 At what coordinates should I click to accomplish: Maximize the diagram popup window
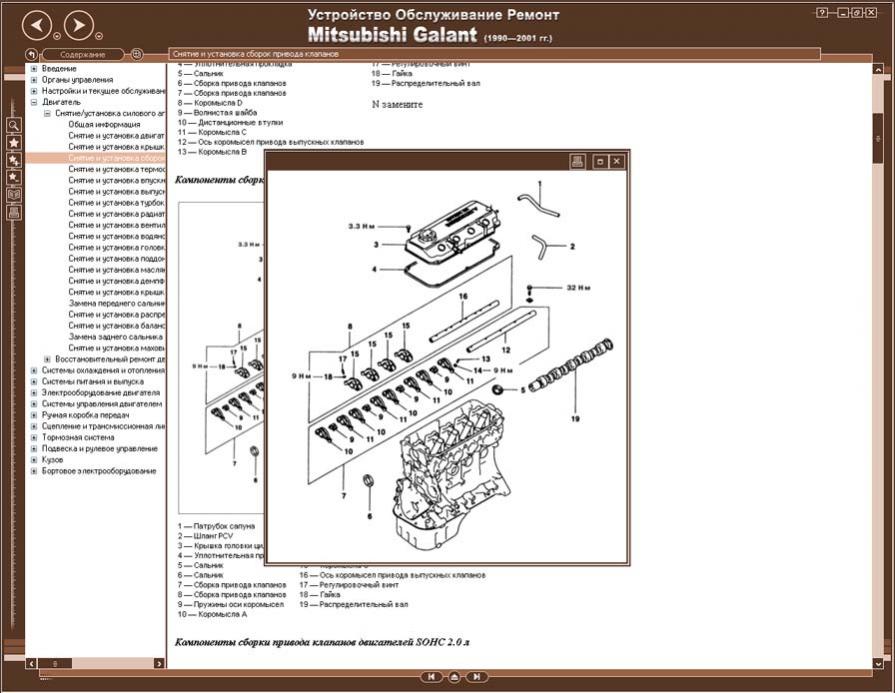[x=600, y=162]
